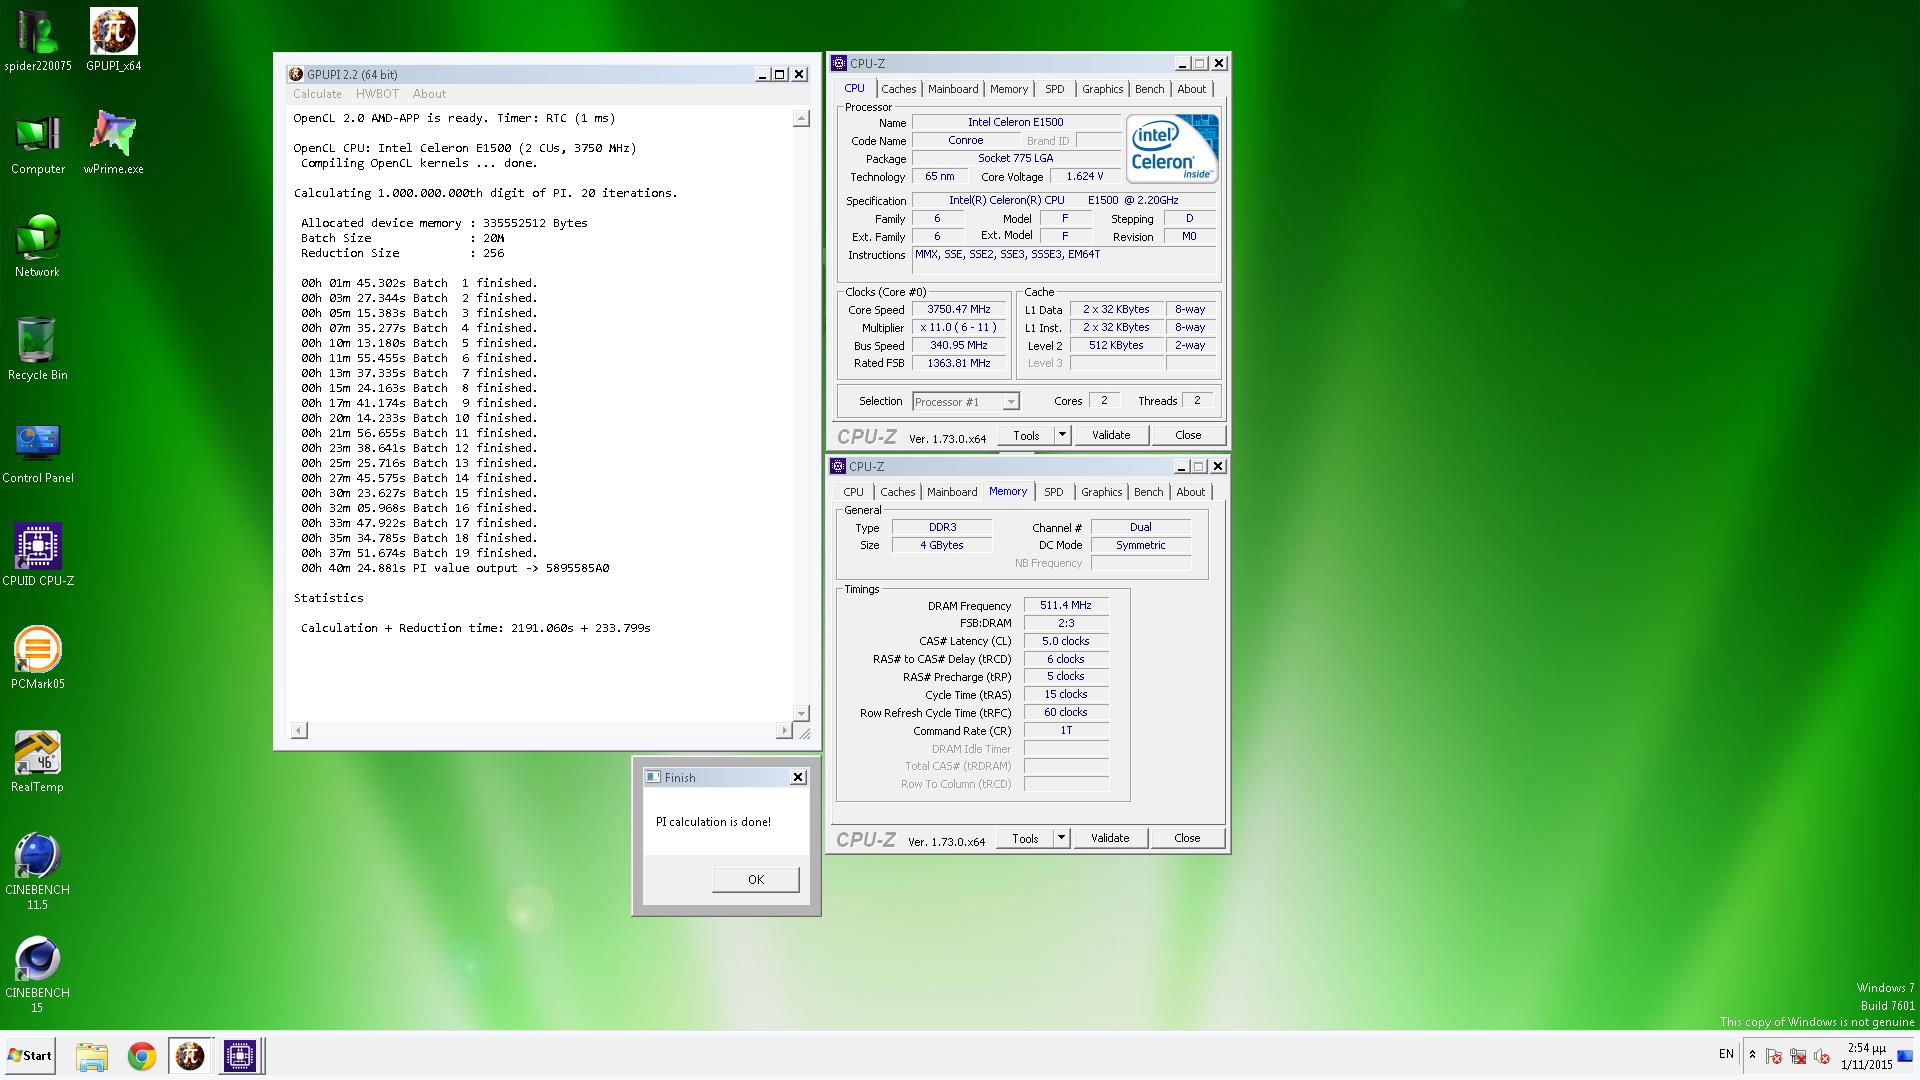Click Core Speed value 3750.47 MHz

[958, 310]
